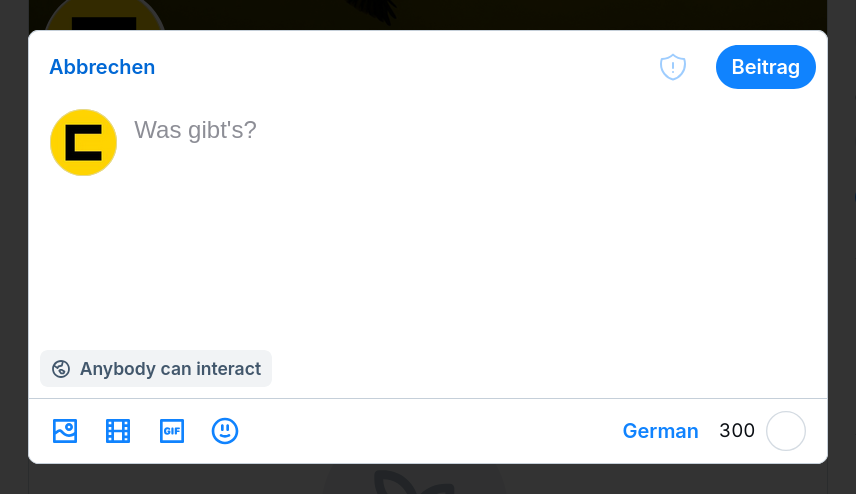
Task: Click the dimmed backdrop left of dialog
Action: [14, 246]
